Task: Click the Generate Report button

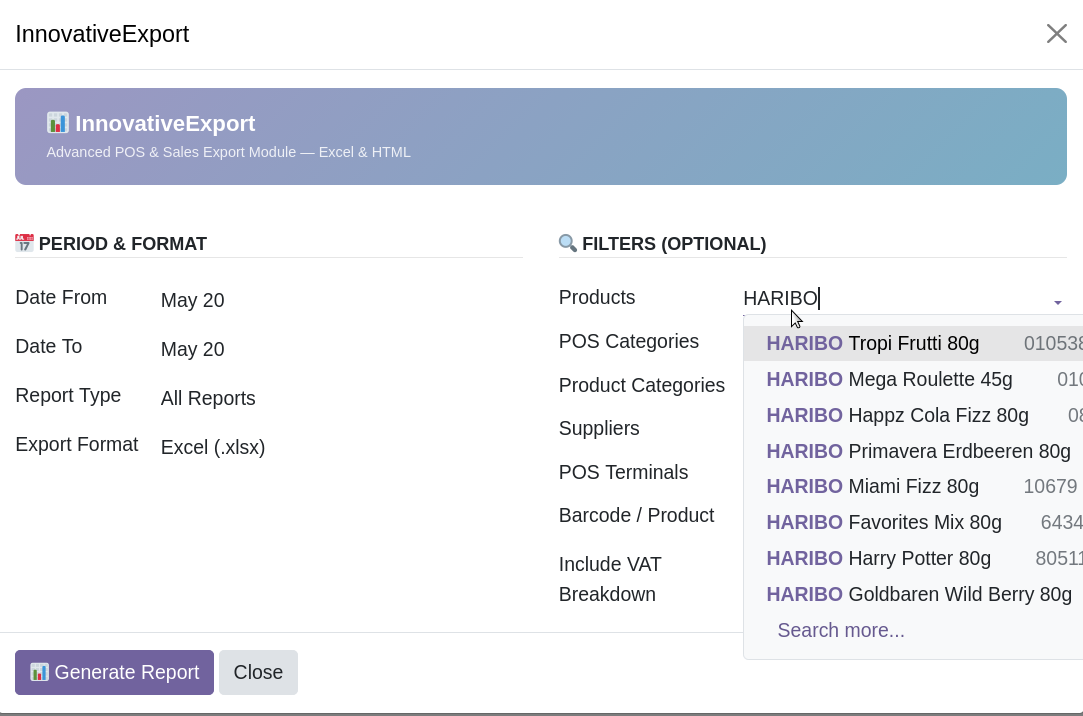Action: coord(115,672)
